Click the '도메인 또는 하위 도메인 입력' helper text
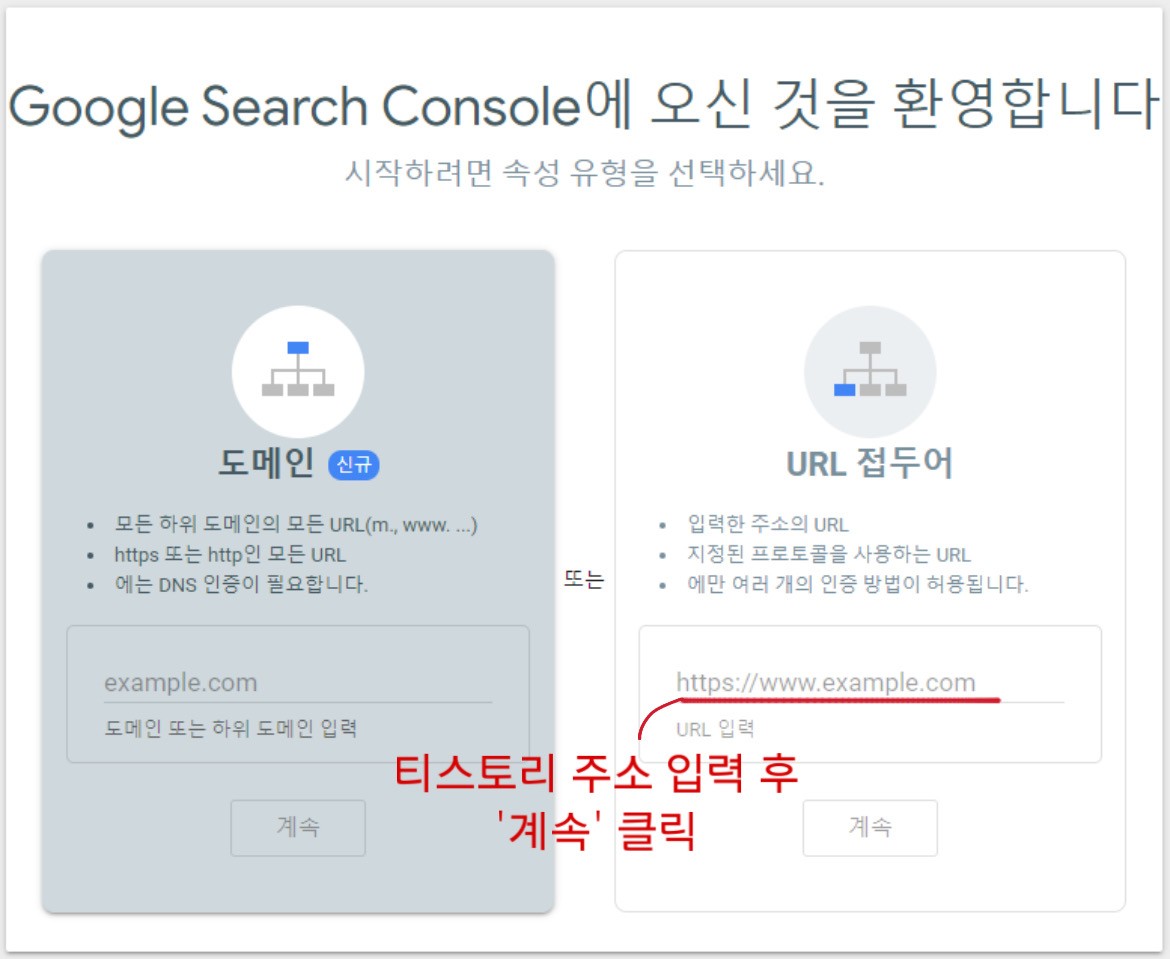Screen dimensions: 1170x959 (x=231, y=728)
